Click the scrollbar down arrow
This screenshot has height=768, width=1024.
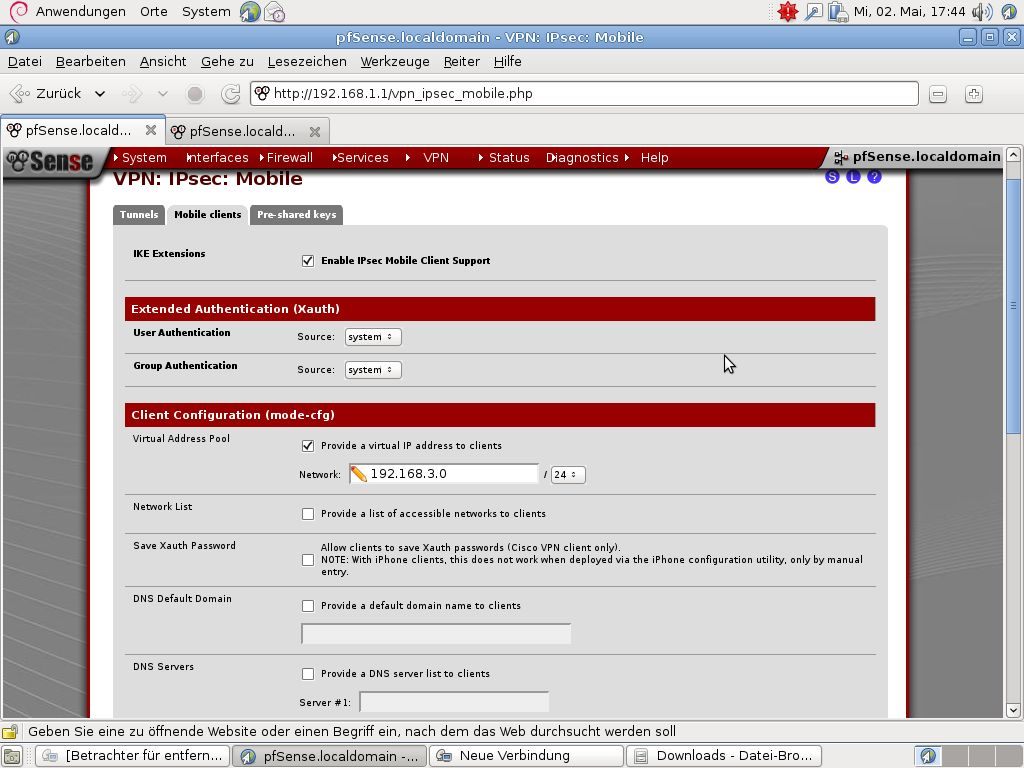click(1013, 710)
